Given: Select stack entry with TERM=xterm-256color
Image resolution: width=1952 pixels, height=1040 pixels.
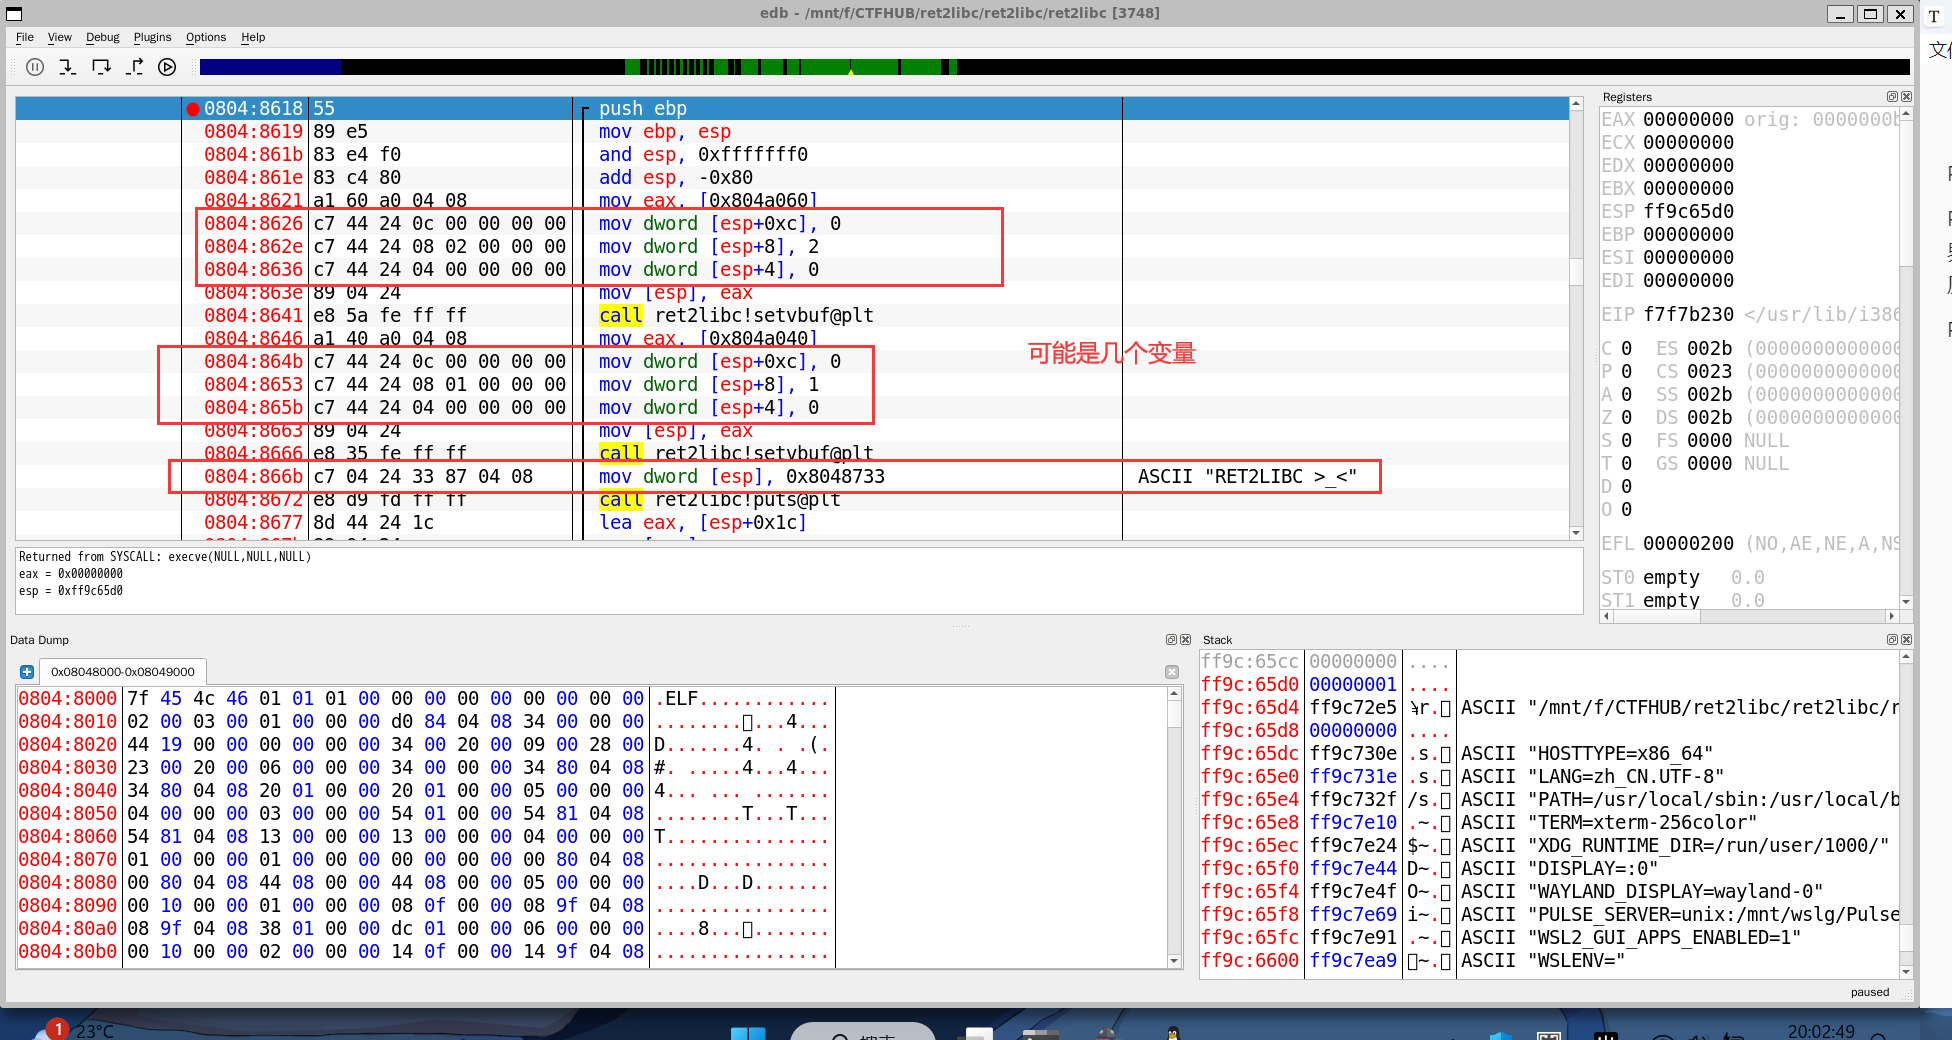Looking at the screenshot, I should pos(1549,823).
